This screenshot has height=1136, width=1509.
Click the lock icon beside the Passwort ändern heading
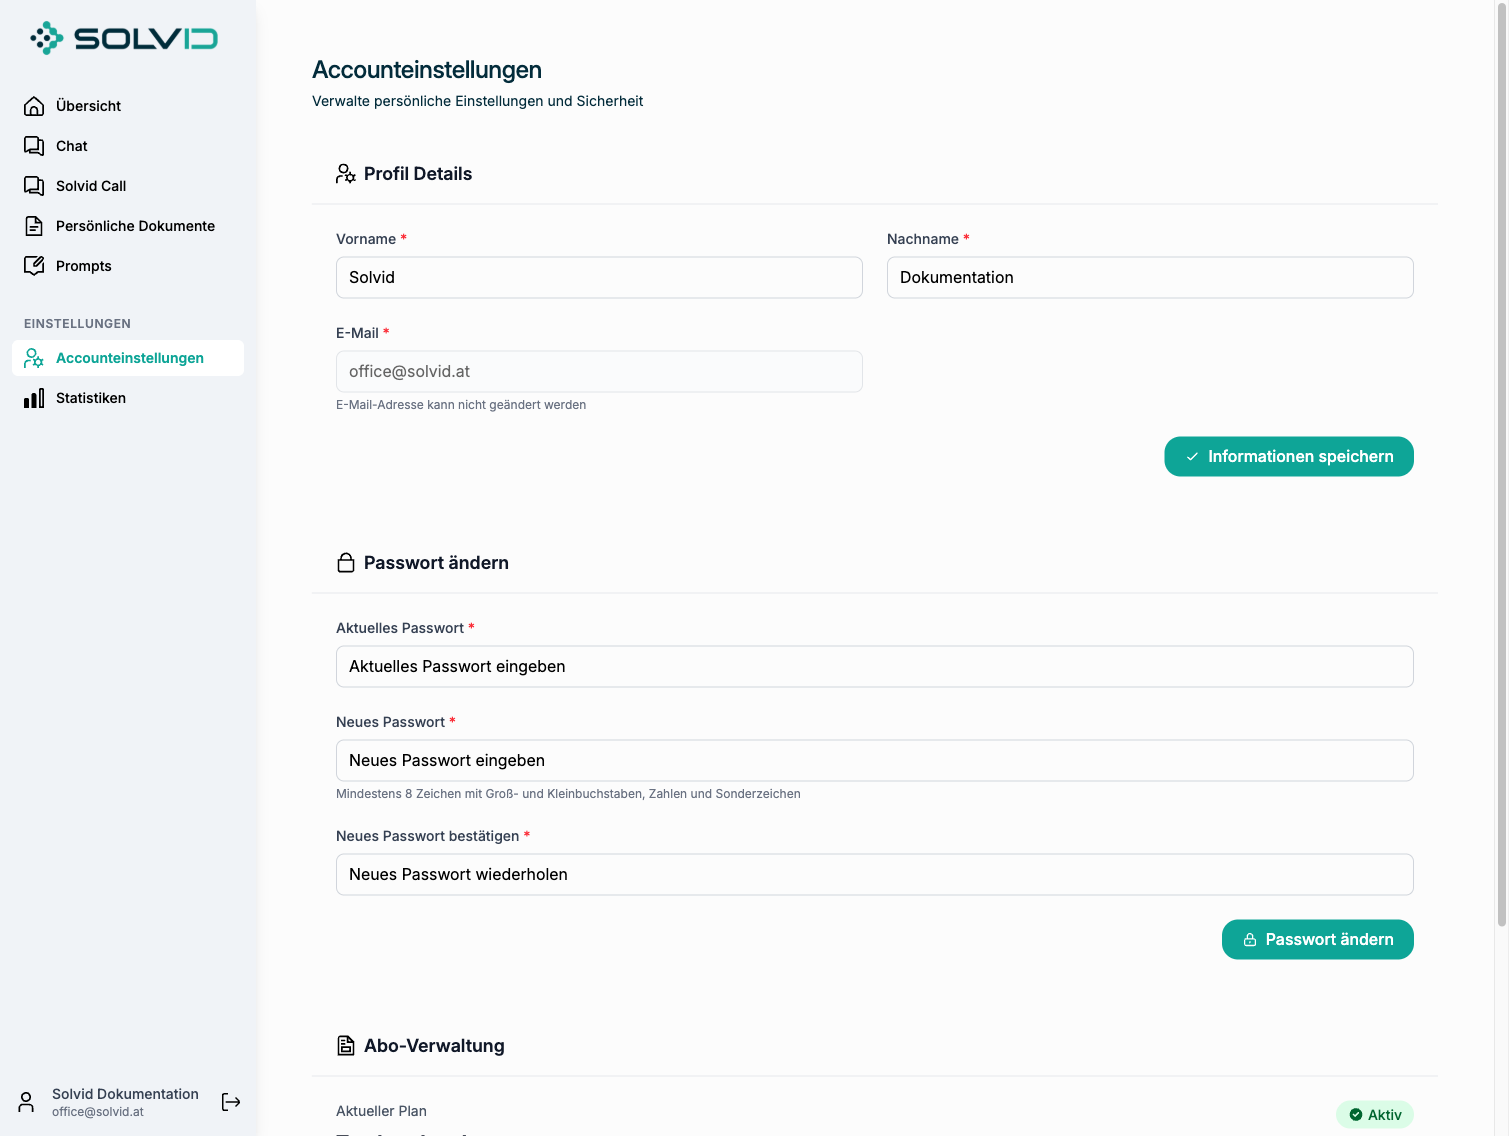346,563
